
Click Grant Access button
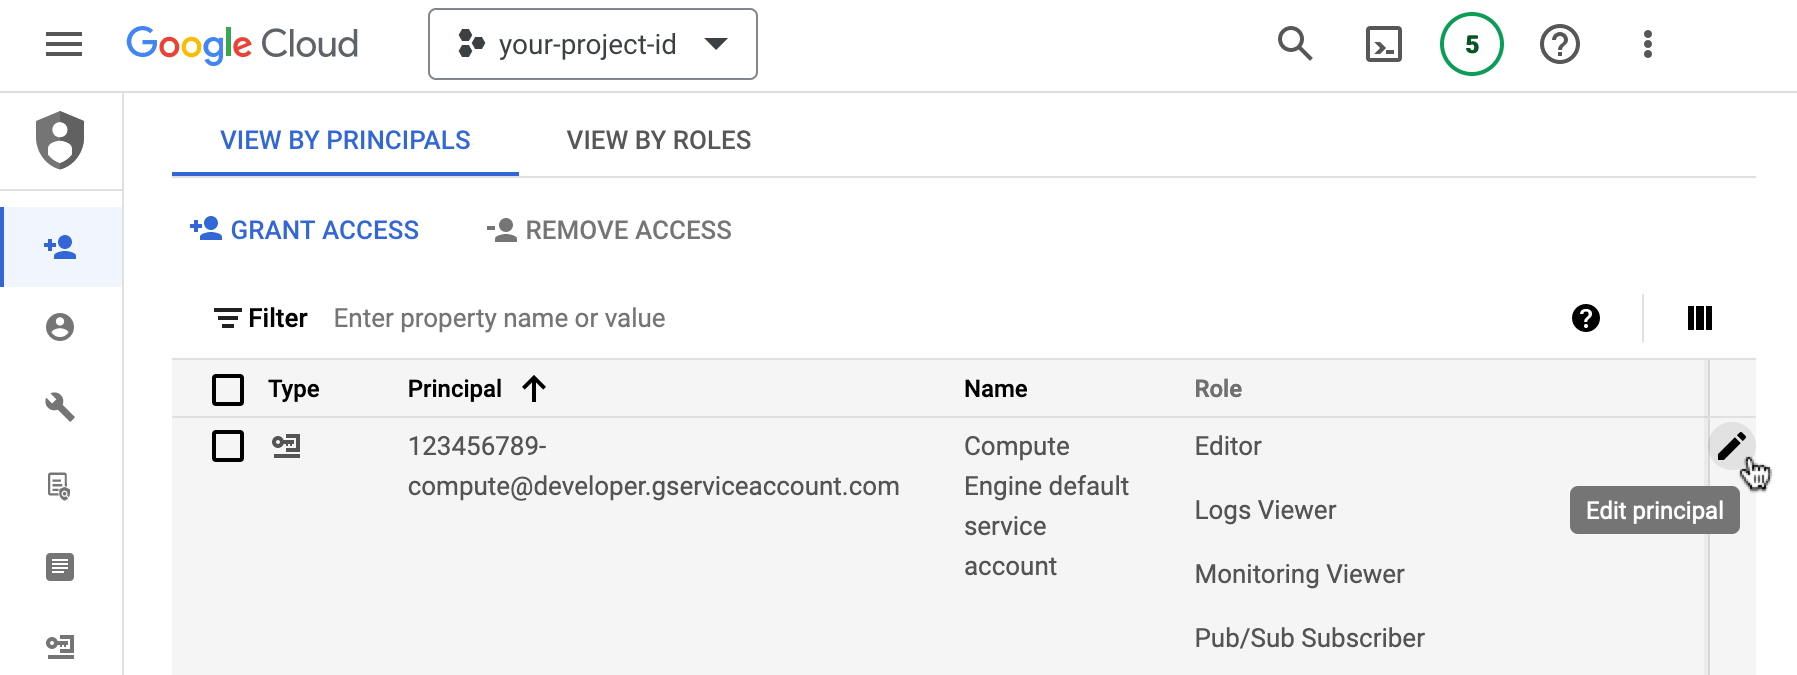click(x=305, y=230)
